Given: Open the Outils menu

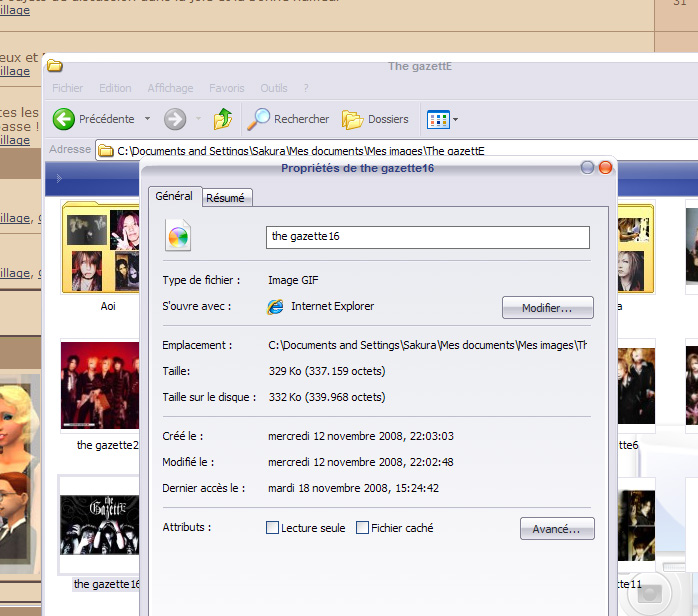Looking at the screenshot, I should 274,88.
